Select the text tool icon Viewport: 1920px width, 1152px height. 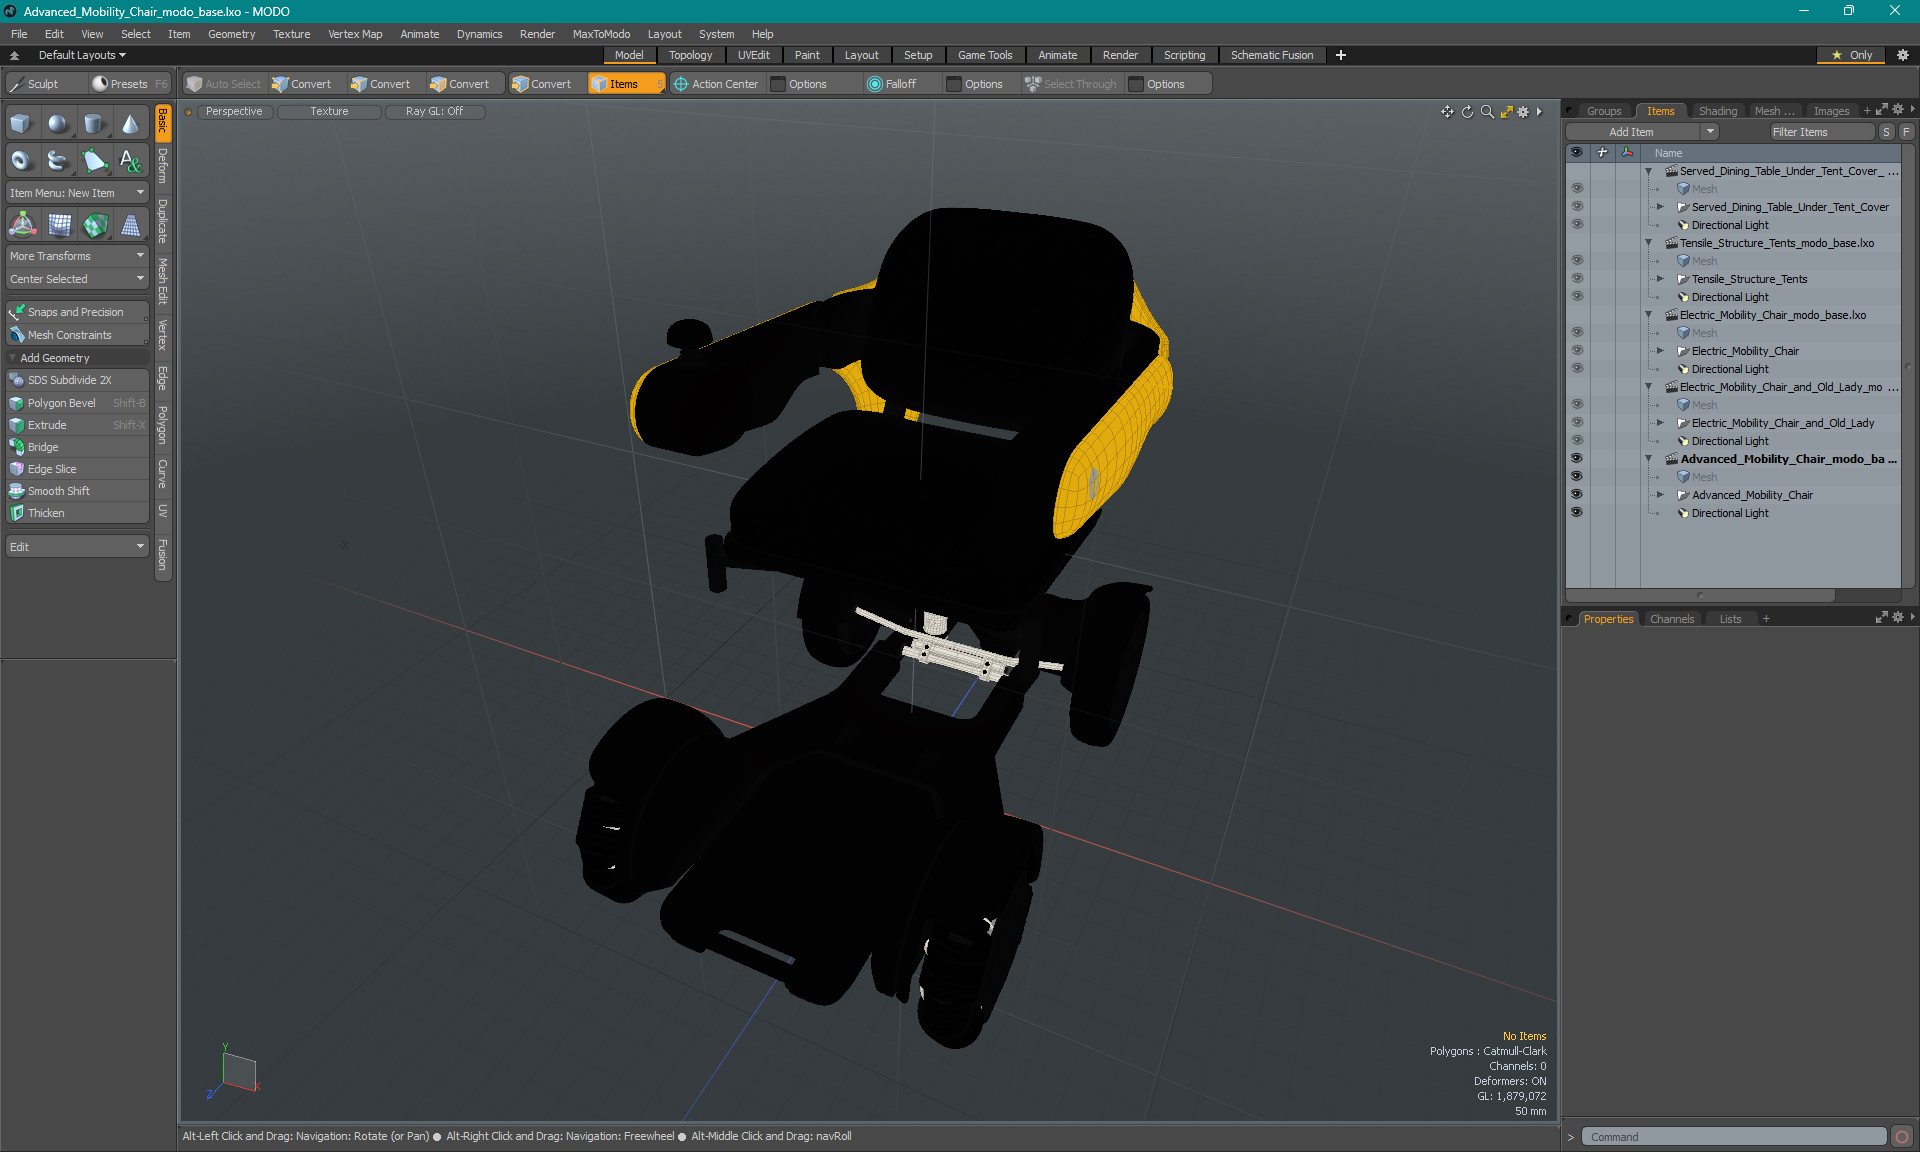[x=131, y=160]
